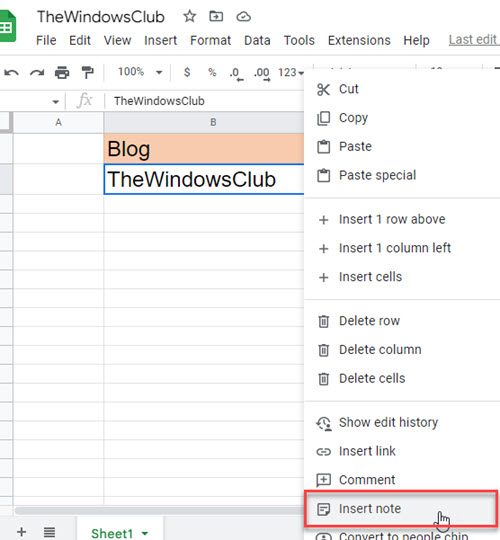
Task: Select the TheWindowsClub cell in column B
Action: point(204,179)
